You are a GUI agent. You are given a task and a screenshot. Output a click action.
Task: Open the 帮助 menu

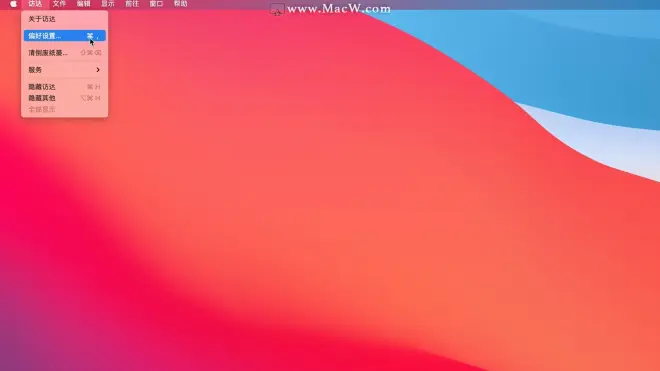coord(181,4)
